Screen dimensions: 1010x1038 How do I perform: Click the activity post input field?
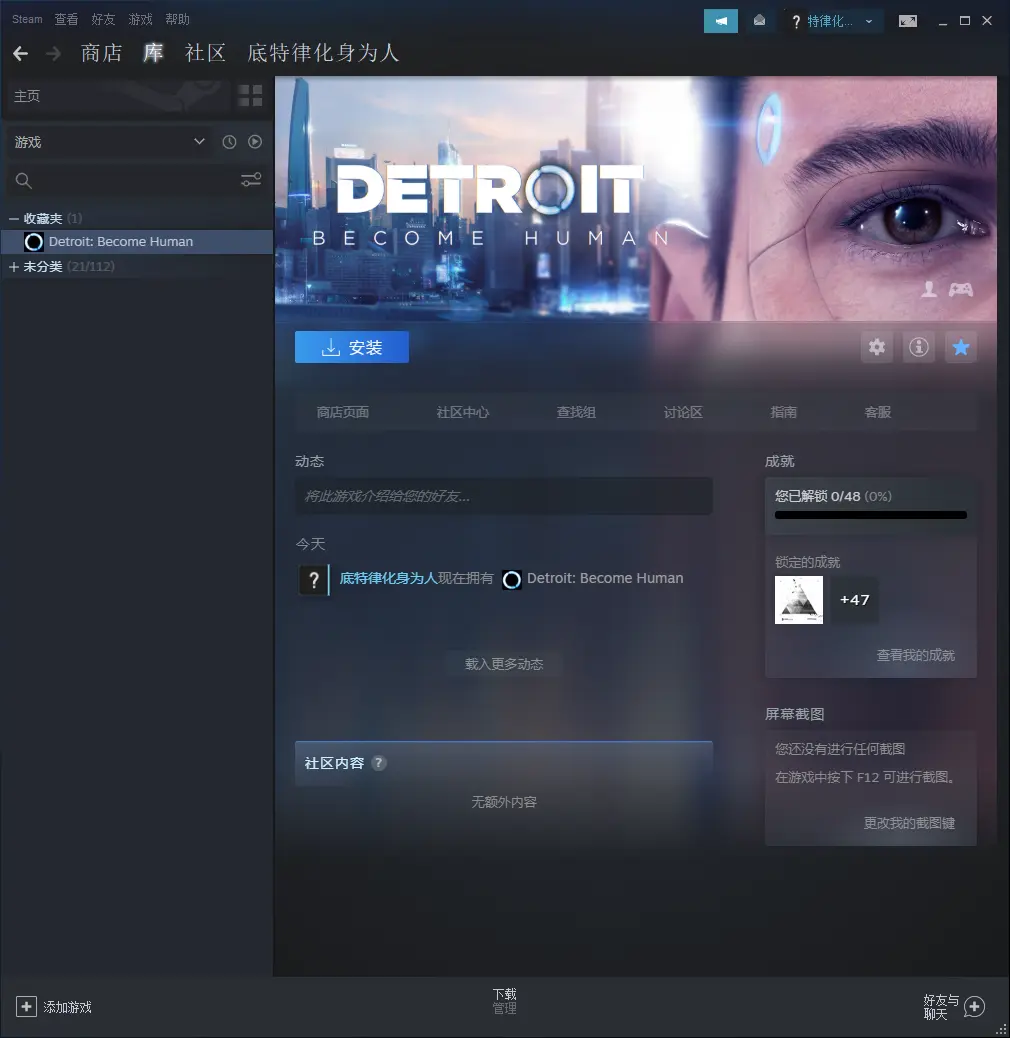click(504, 496)
